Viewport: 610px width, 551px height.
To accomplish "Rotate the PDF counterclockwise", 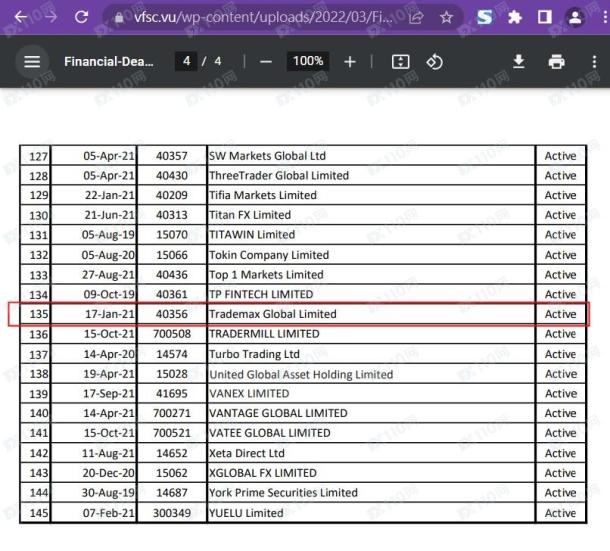I will click(434, 61).
